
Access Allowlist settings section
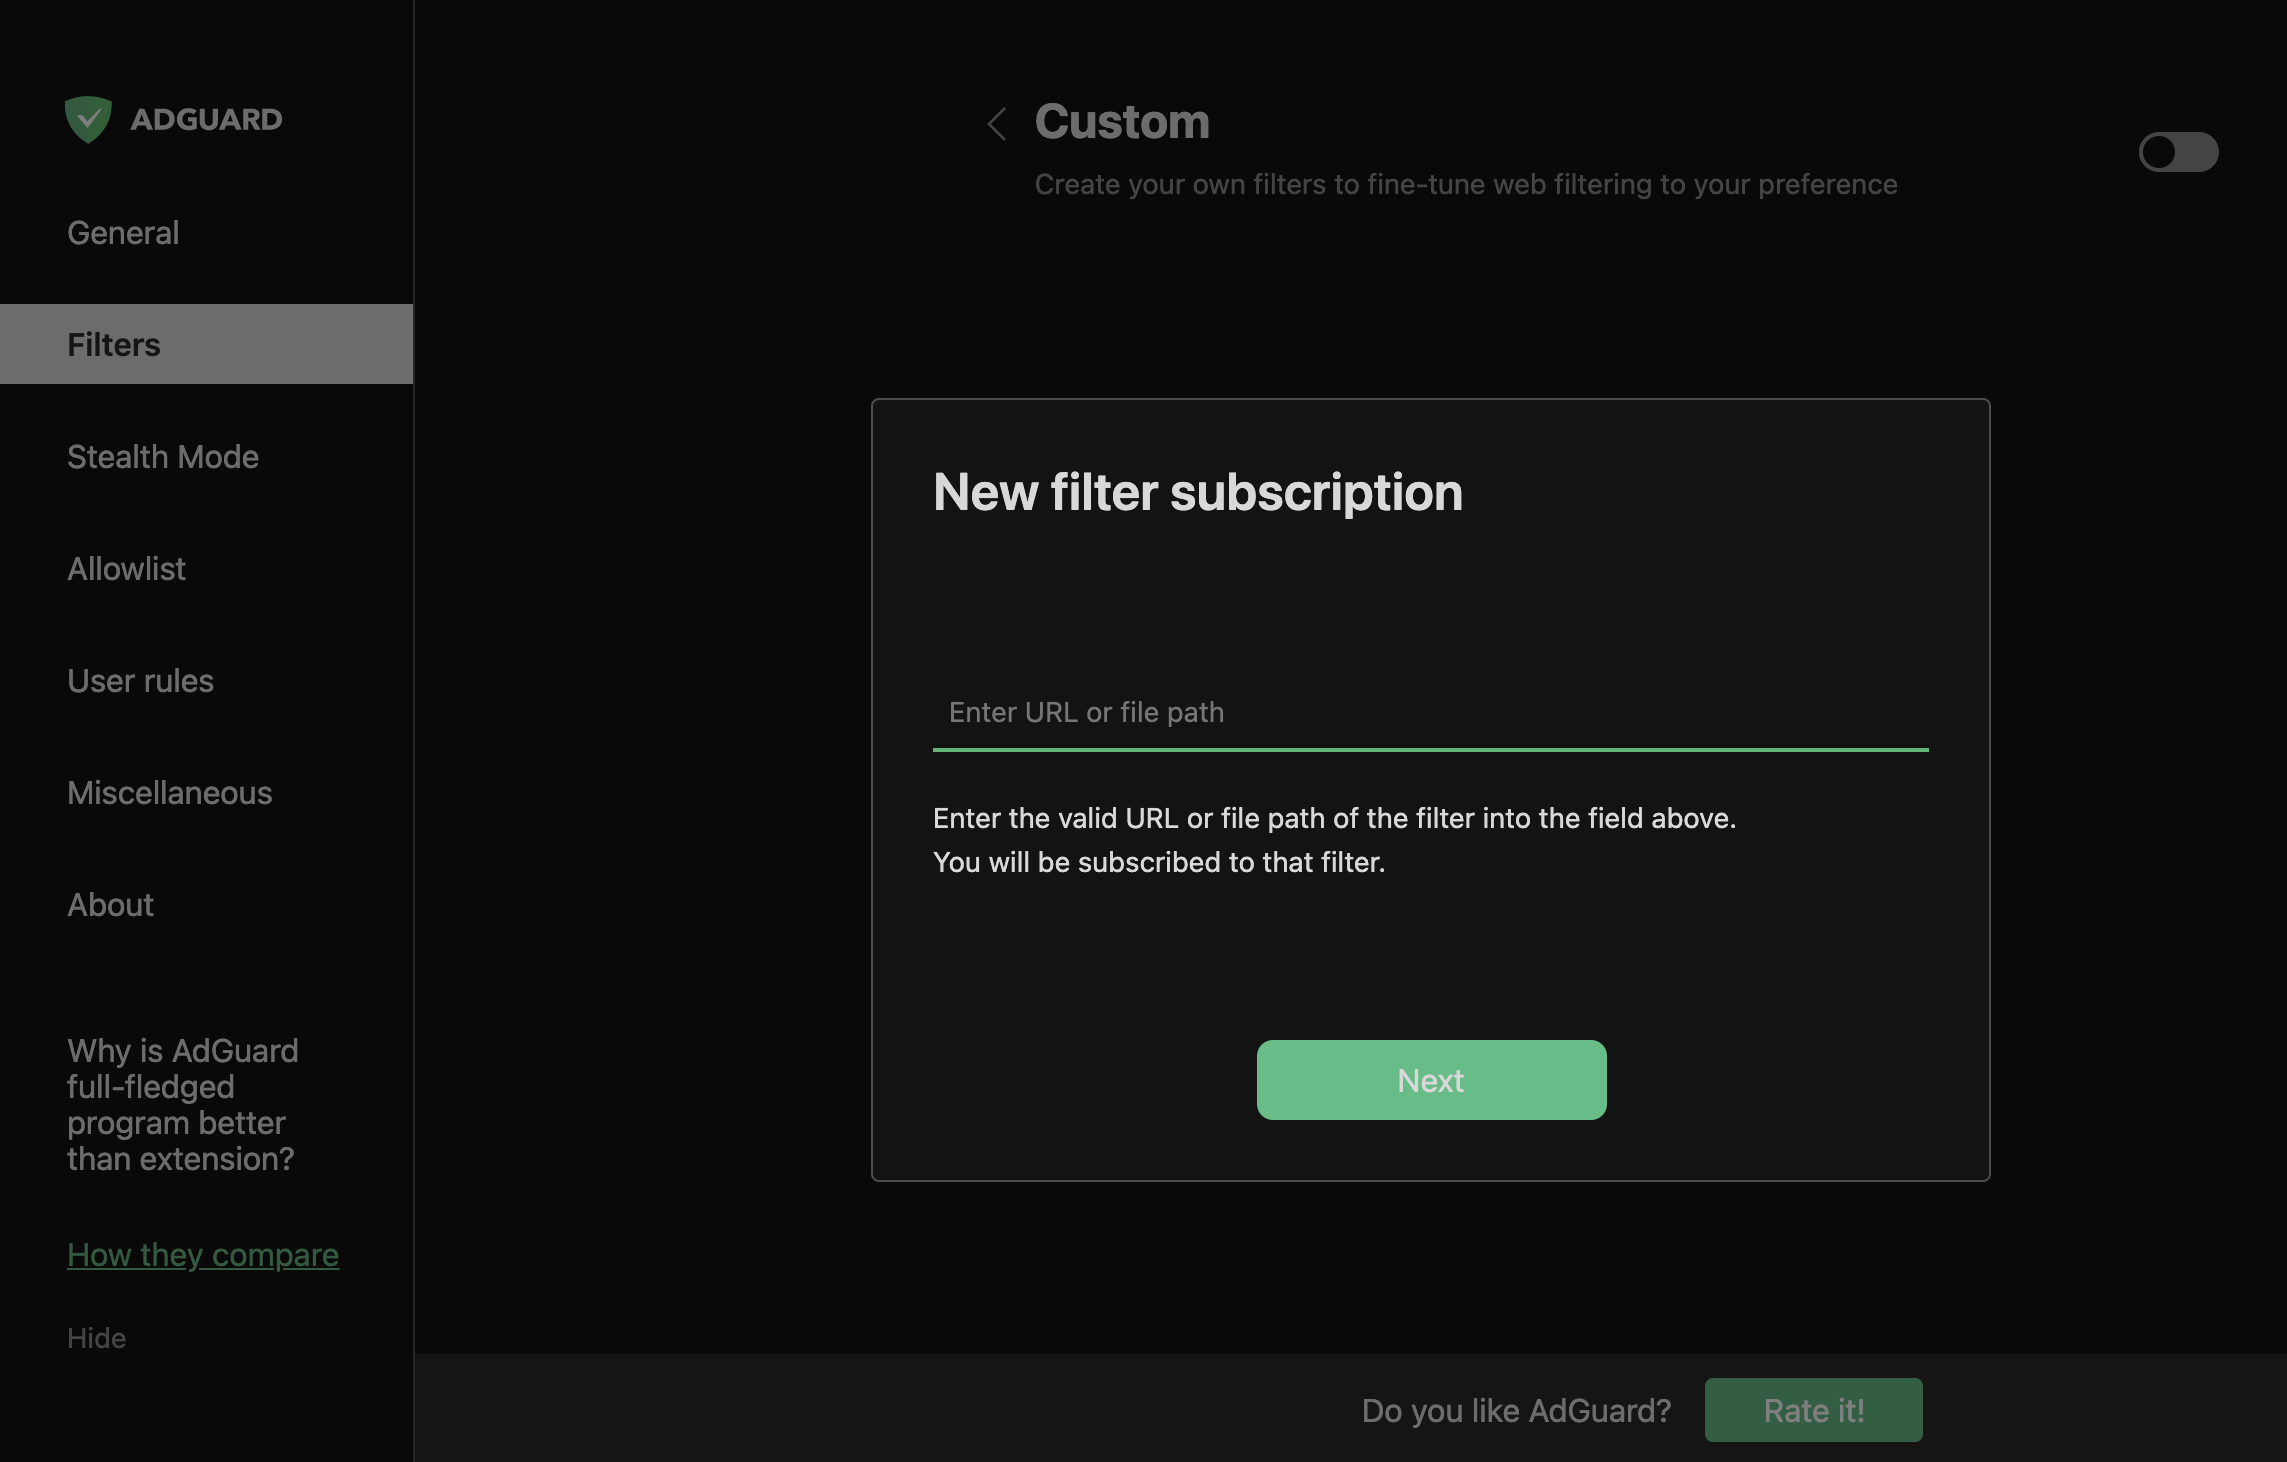coord(125,567)
